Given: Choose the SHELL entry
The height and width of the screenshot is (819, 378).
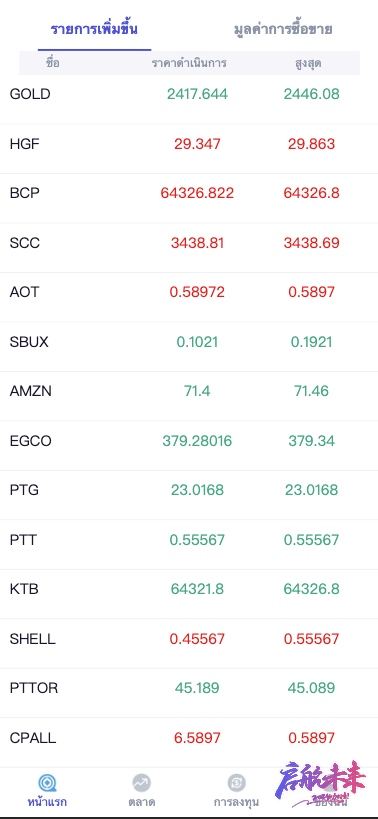Looking at the screenshot, I should 189,639.
